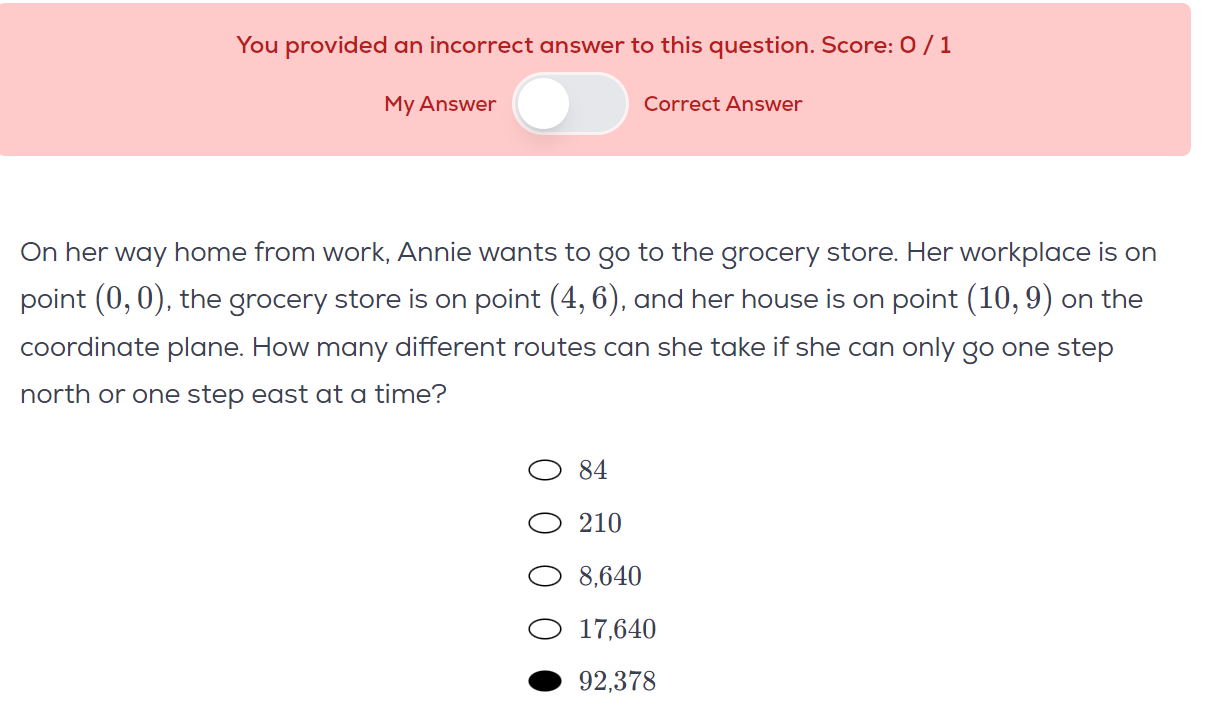
Task: Click the "Score: 0 / 1" text
Action: tap(886, 45)
